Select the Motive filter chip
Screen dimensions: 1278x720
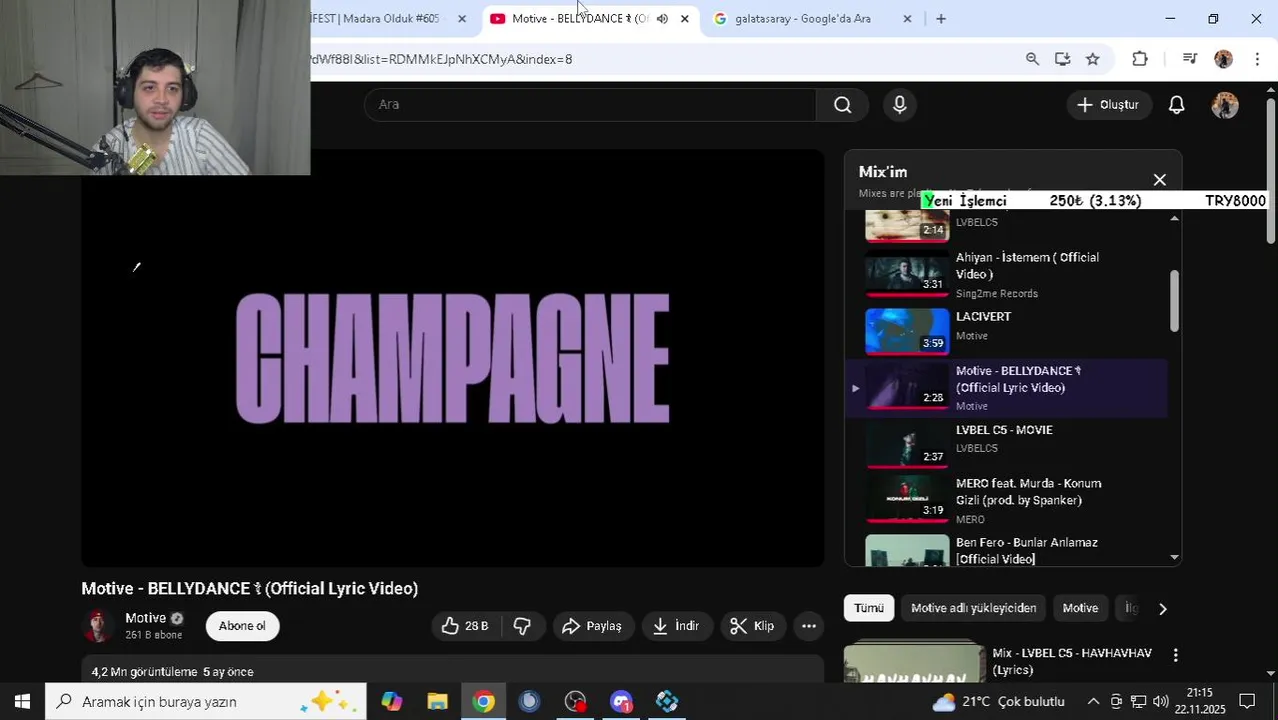click(x=1080, y=608)
